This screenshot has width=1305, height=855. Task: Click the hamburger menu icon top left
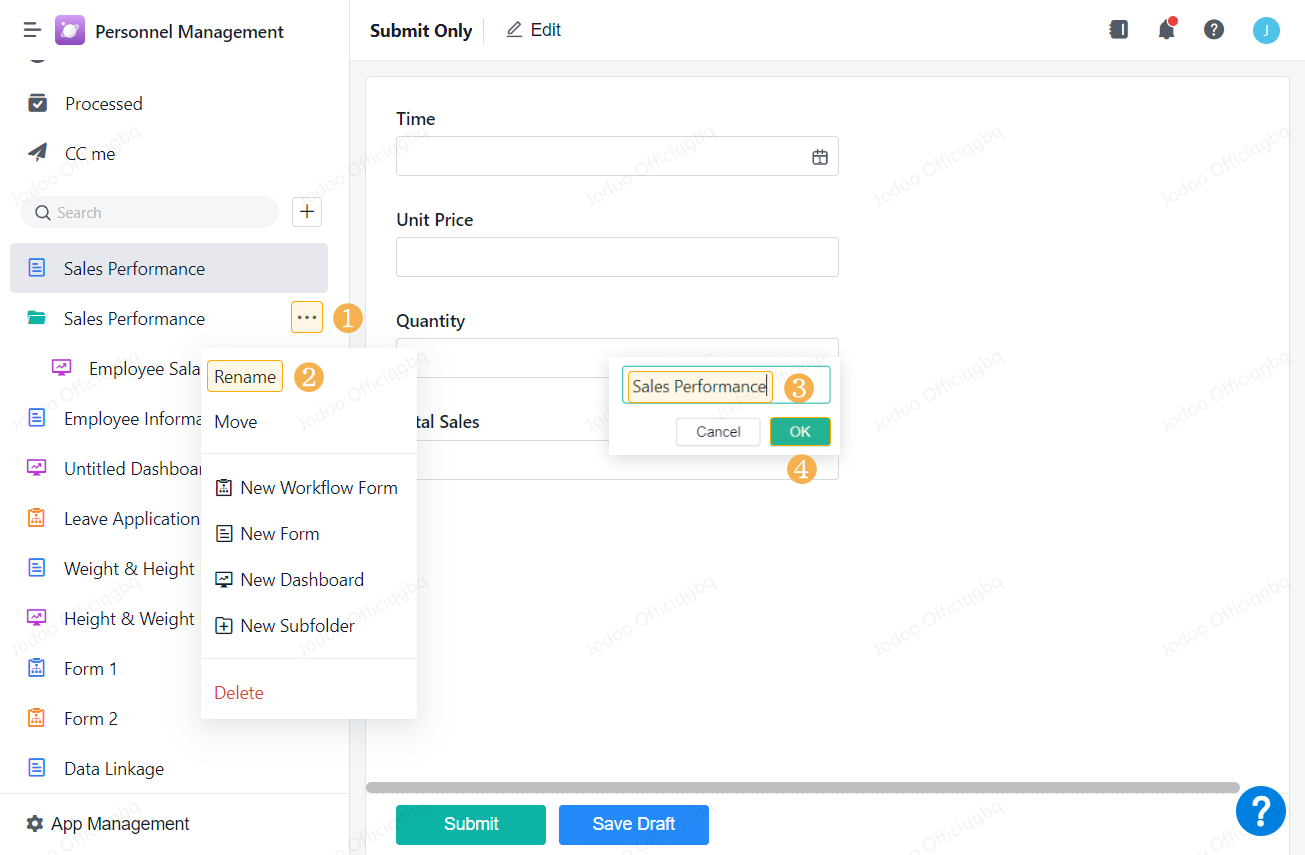pyautogui.click(x=31, y=30)
